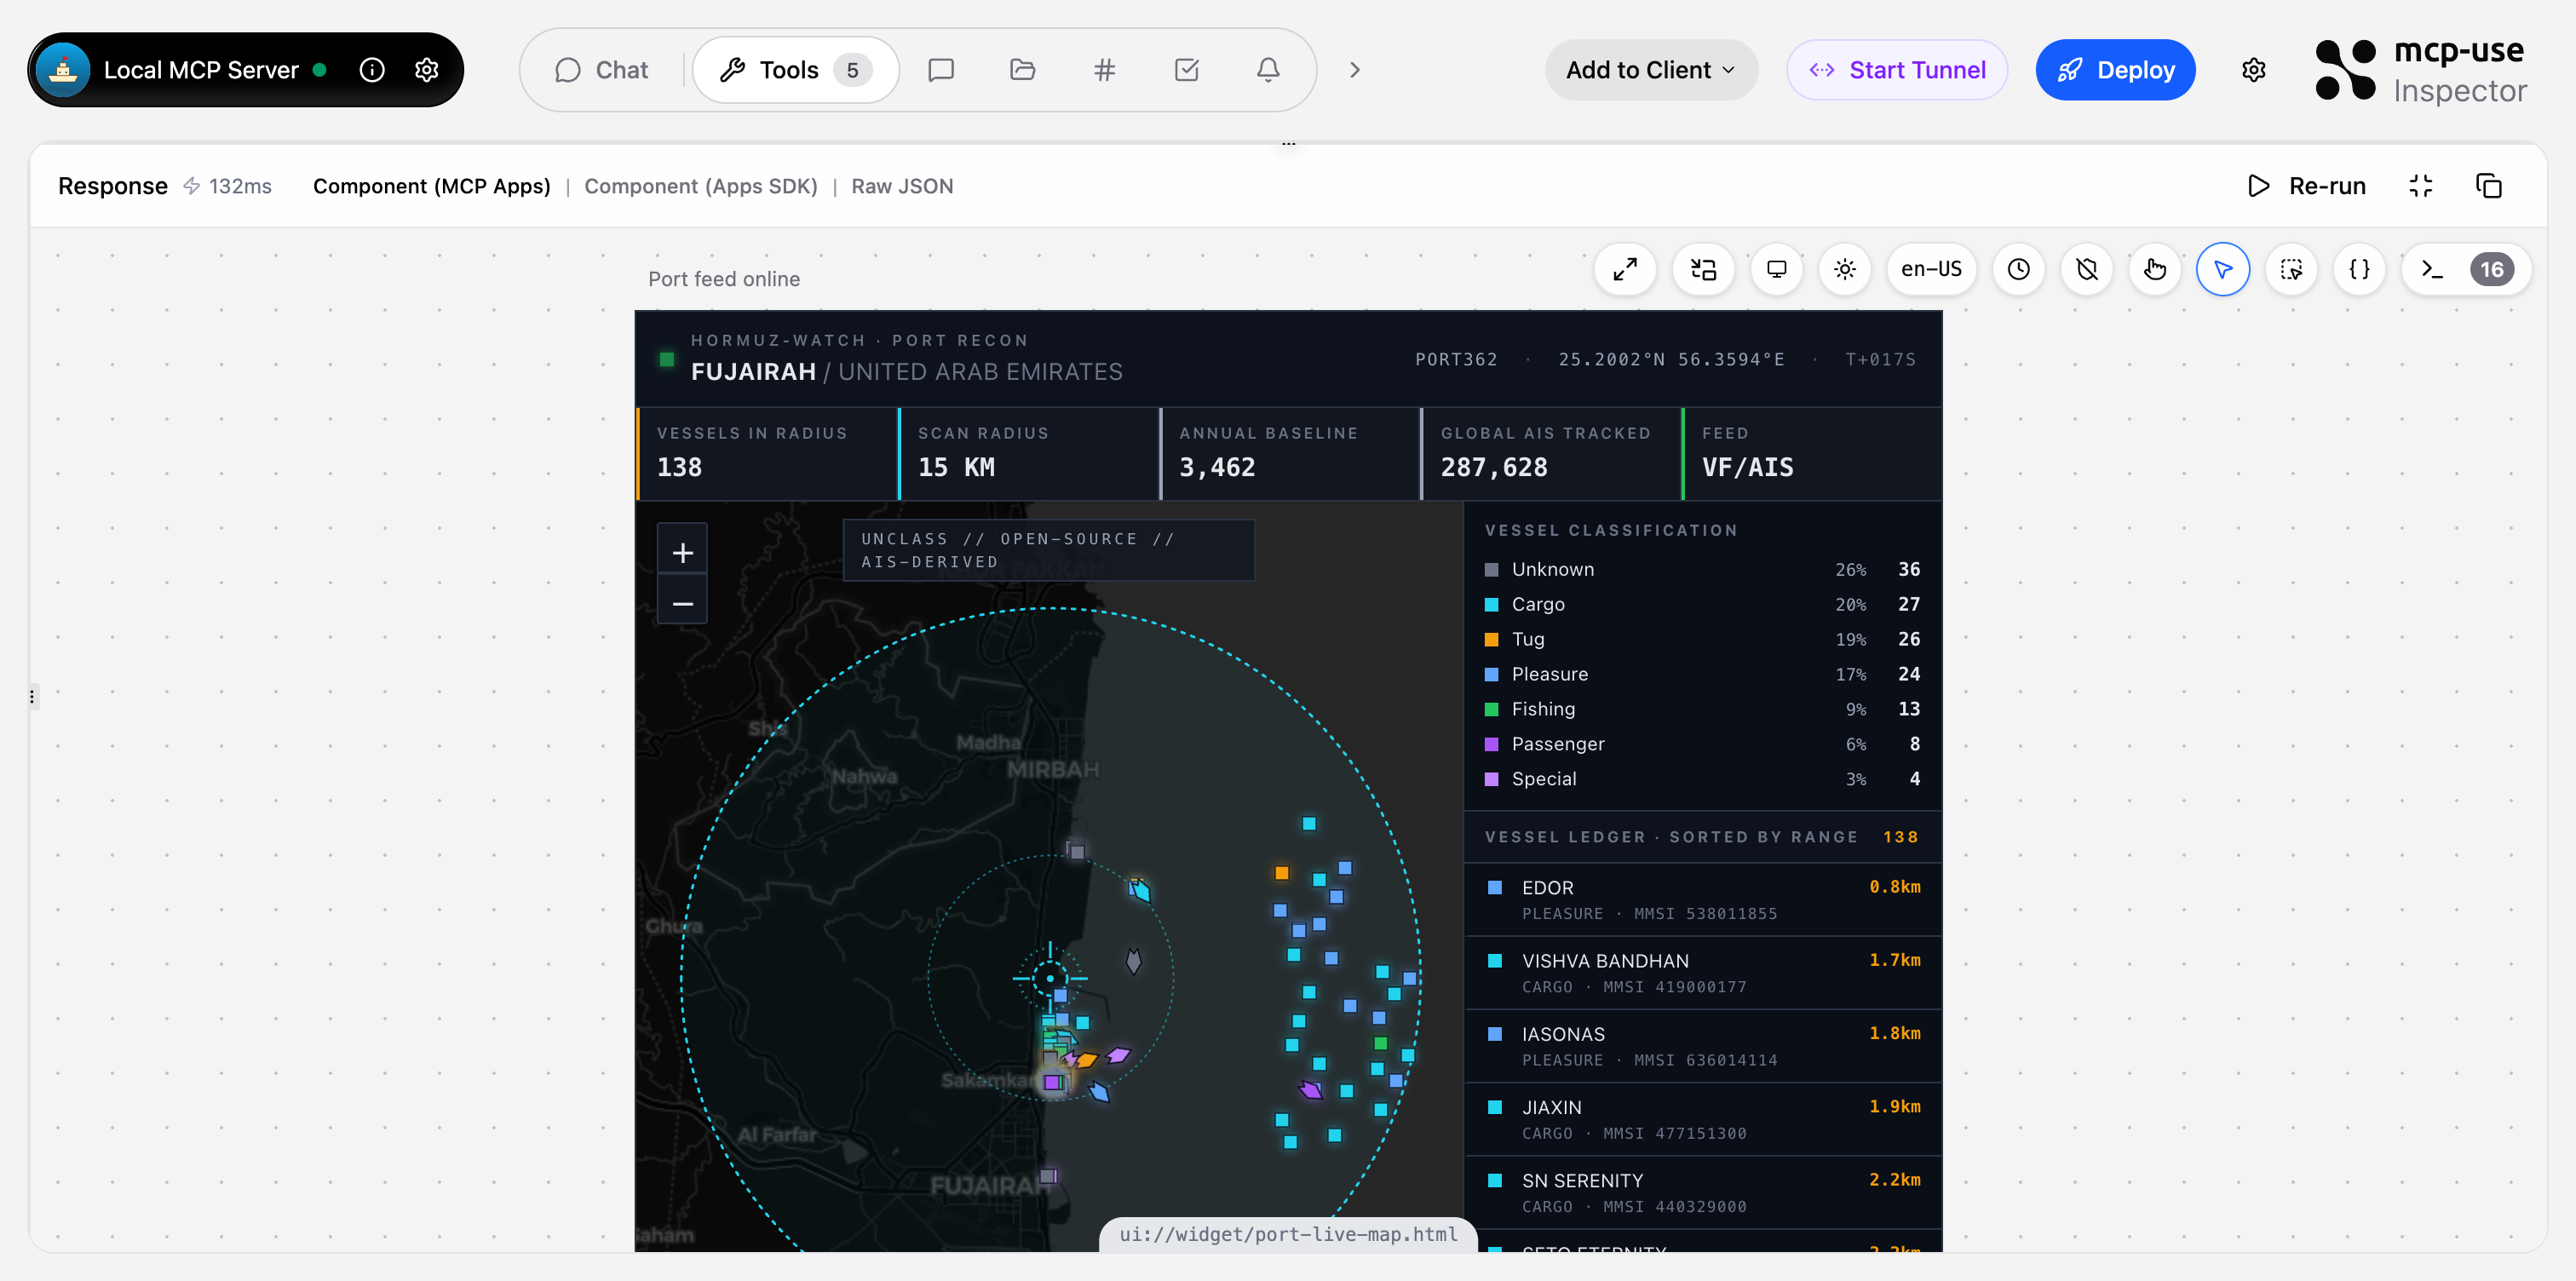Open the en-US locale selector
2576x1281 pixels.
click(1931, 269)
